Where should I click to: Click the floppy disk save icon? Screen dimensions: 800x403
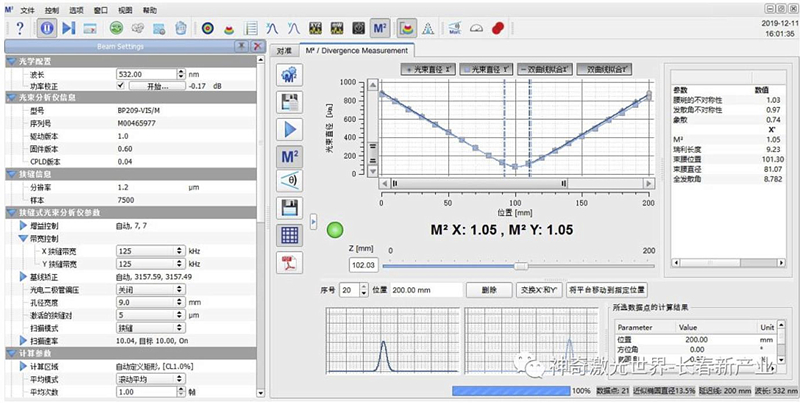[x=289, y=208]
